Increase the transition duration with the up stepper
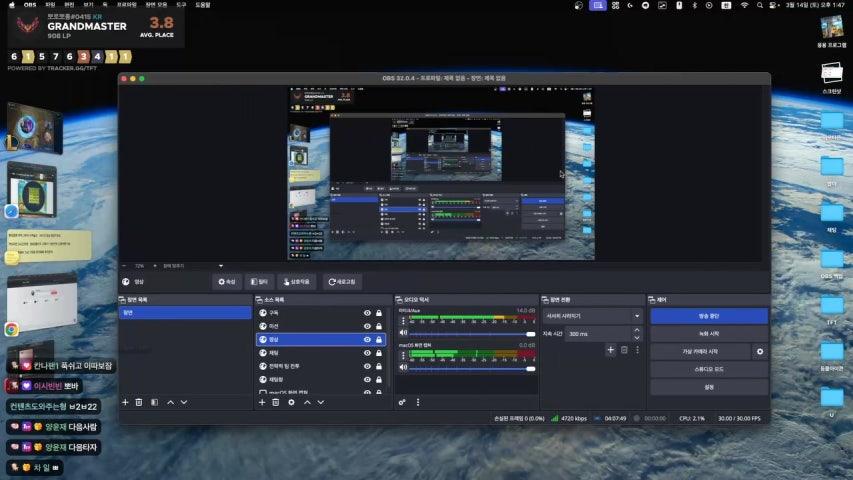 [637, 331]
